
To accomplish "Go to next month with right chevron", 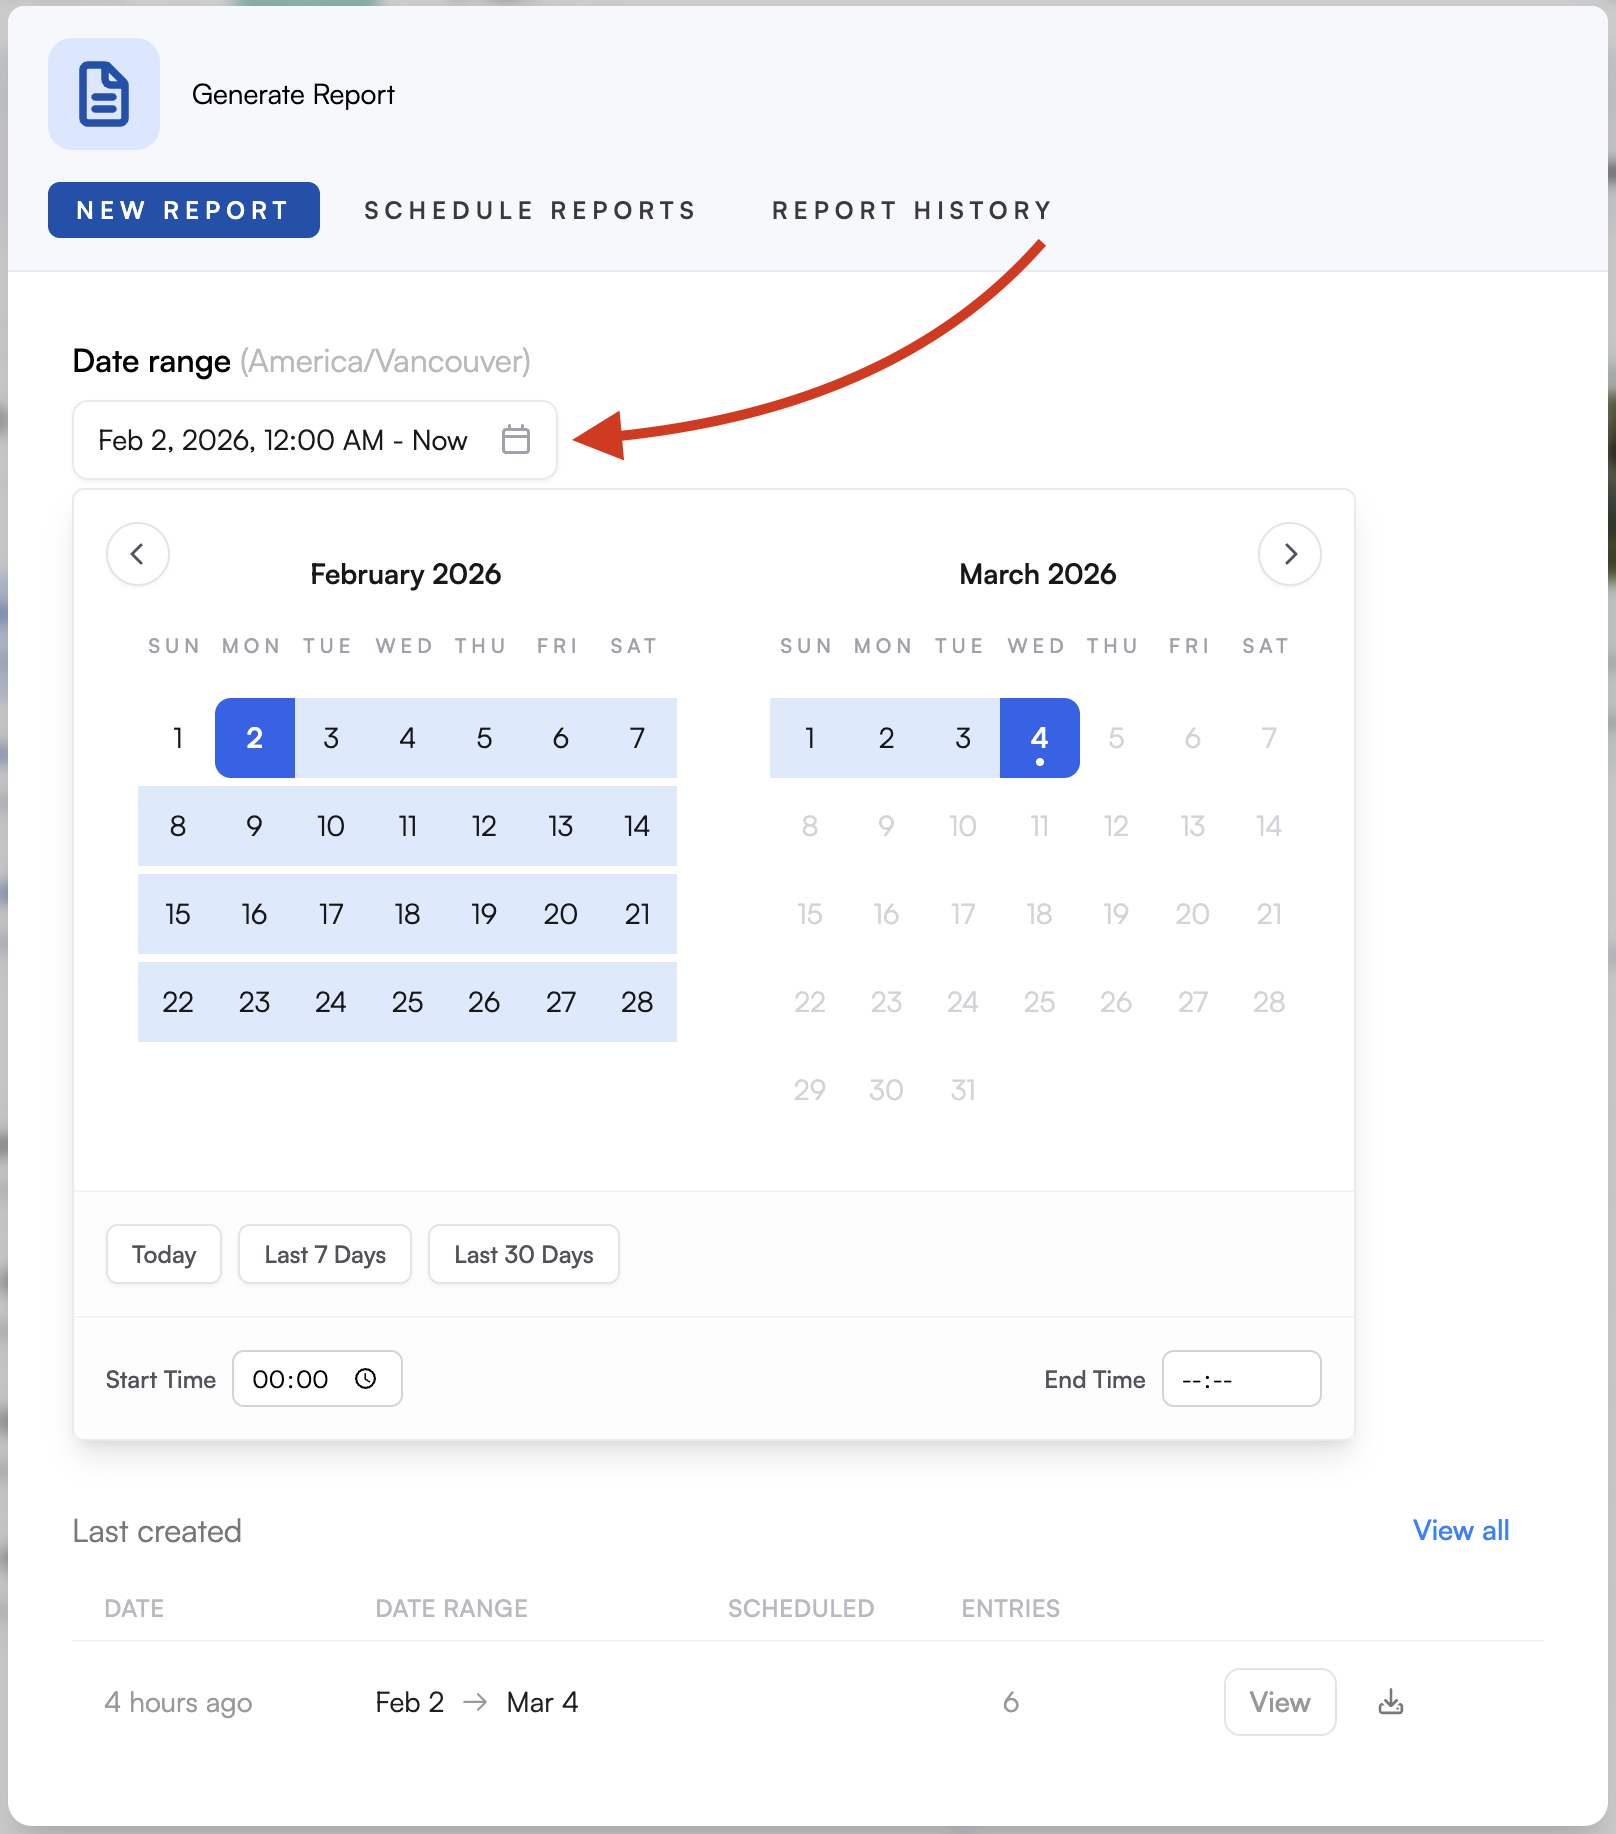I will click(1290, 554).
